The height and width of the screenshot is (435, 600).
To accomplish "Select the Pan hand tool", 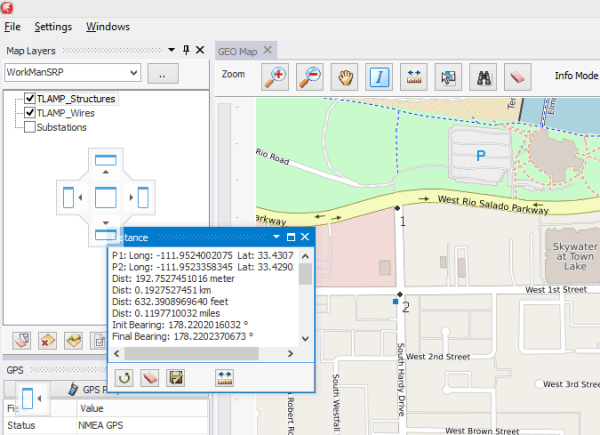I will pyautogui.click(x=345, y=75).
